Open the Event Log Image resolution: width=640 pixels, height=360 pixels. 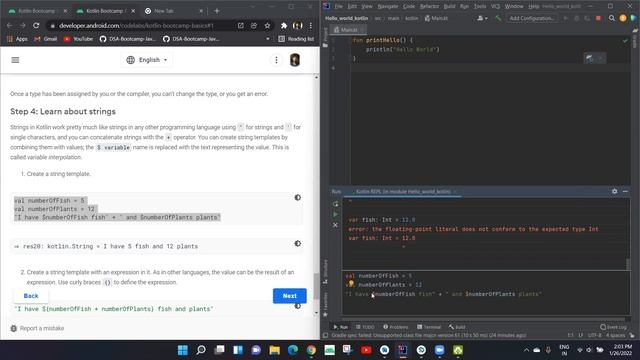tap(613, 327)
